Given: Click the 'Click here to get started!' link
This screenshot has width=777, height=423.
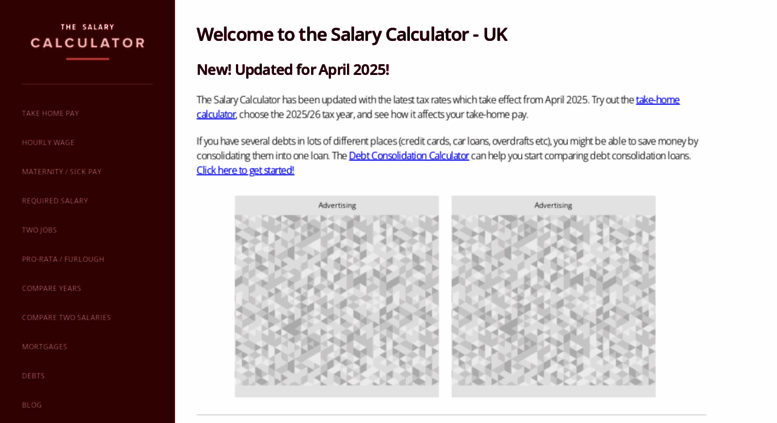Looking at the screenshot, I should coord(245,170).
